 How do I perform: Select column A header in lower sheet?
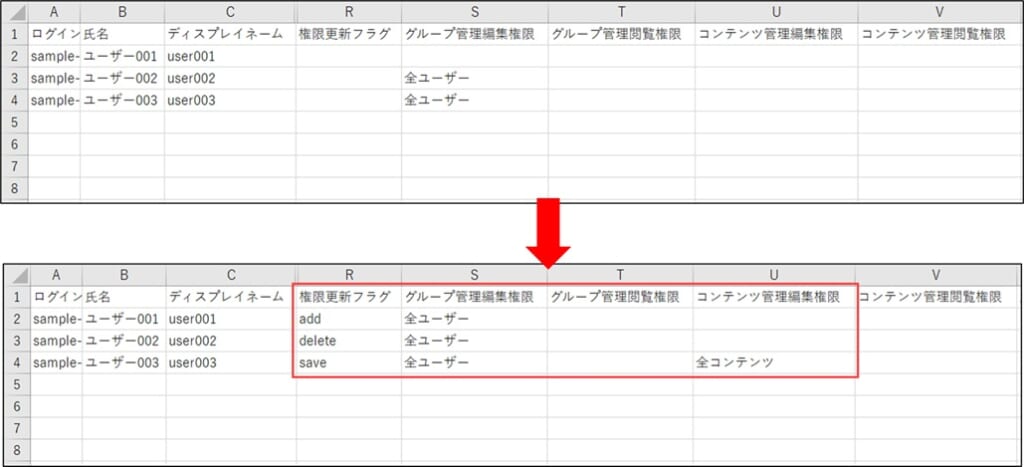coord(56,275)
